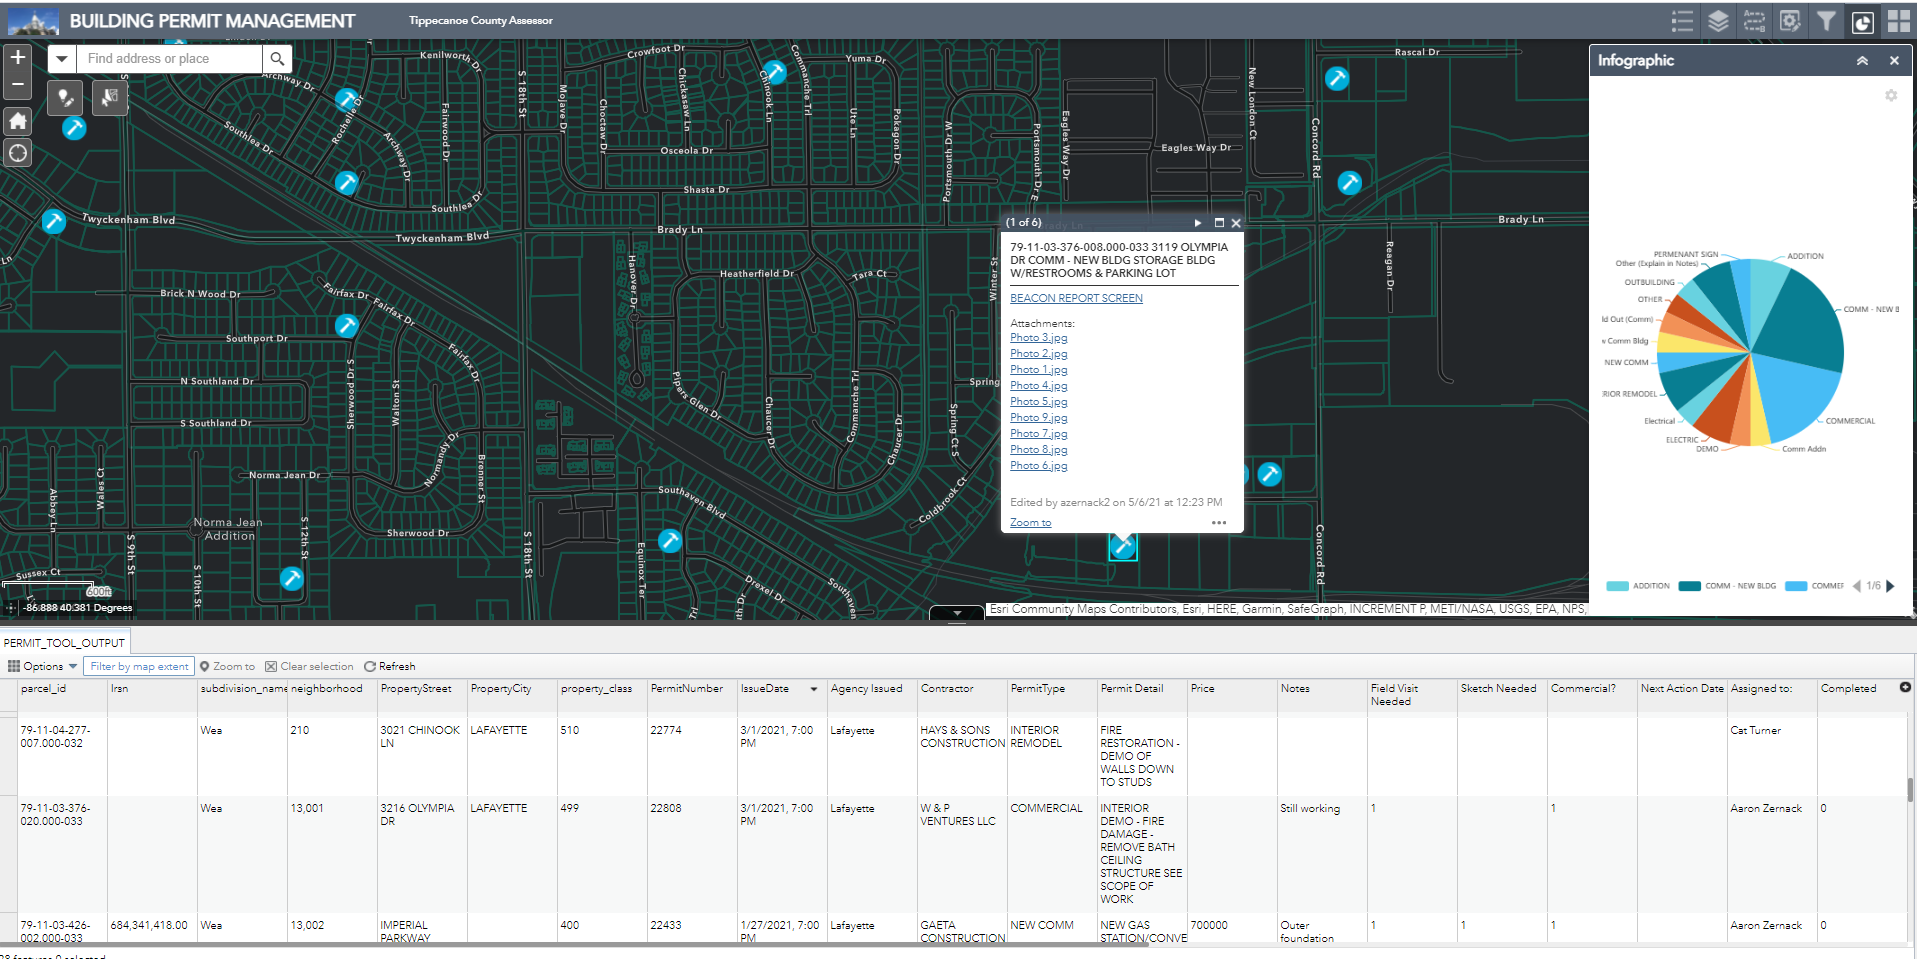
Task: Open the Layer List icon
Action: [1718, 20]
